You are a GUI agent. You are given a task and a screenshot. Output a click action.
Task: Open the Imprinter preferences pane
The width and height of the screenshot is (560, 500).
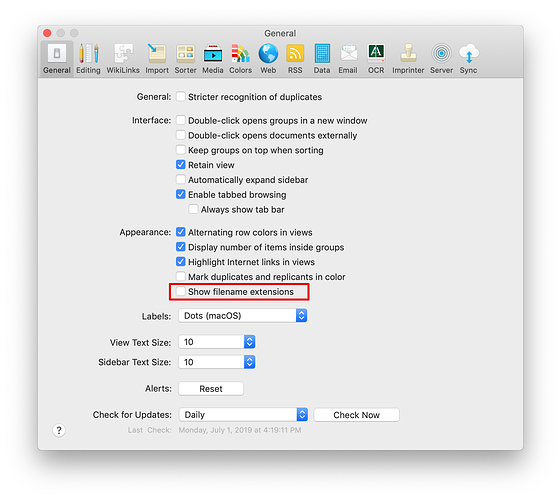click(408, 59)
